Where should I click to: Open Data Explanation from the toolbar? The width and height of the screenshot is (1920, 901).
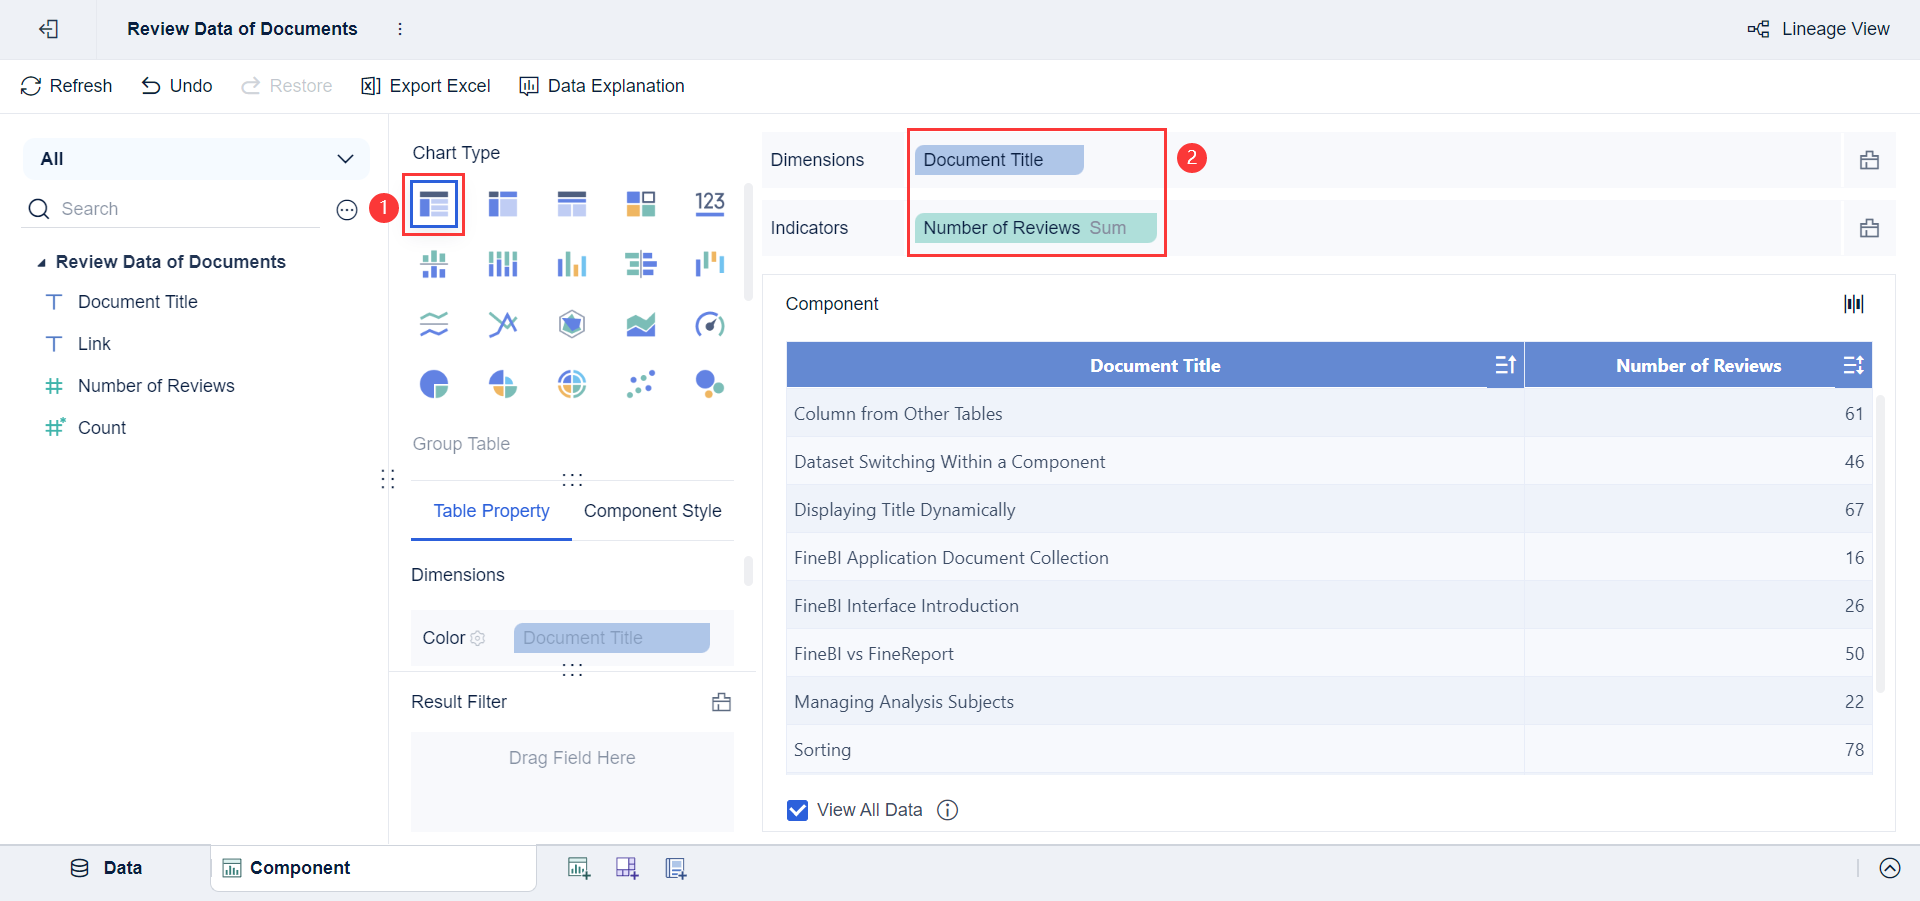coord(602,86)
